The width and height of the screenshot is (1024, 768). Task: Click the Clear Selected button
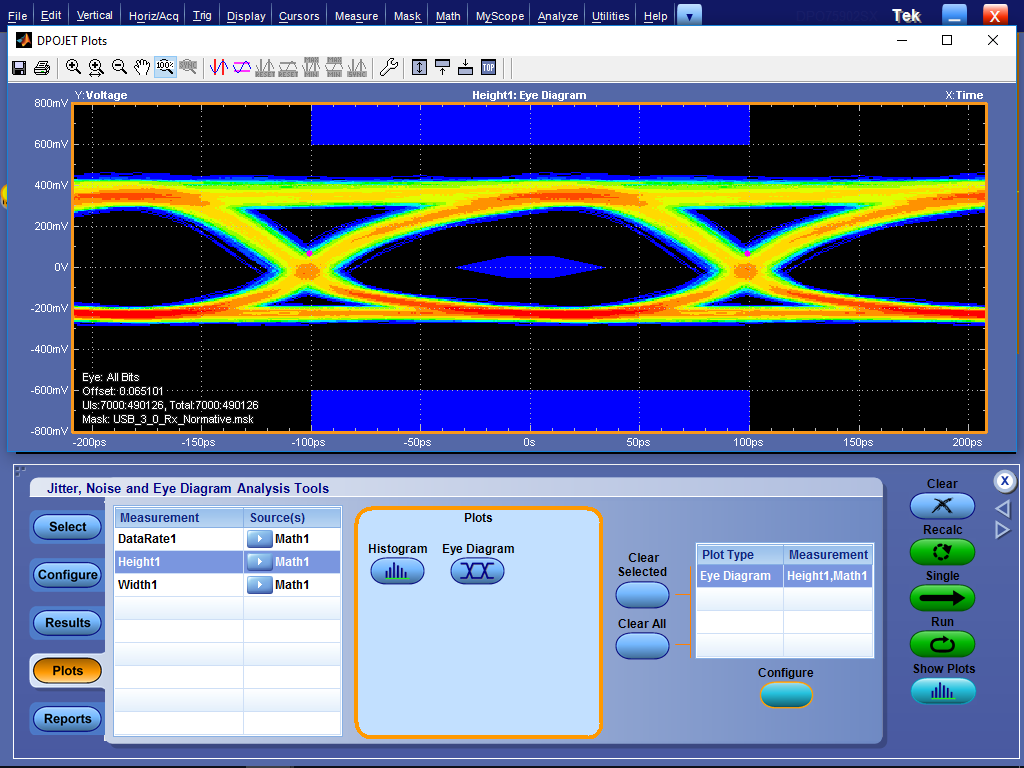643,595
